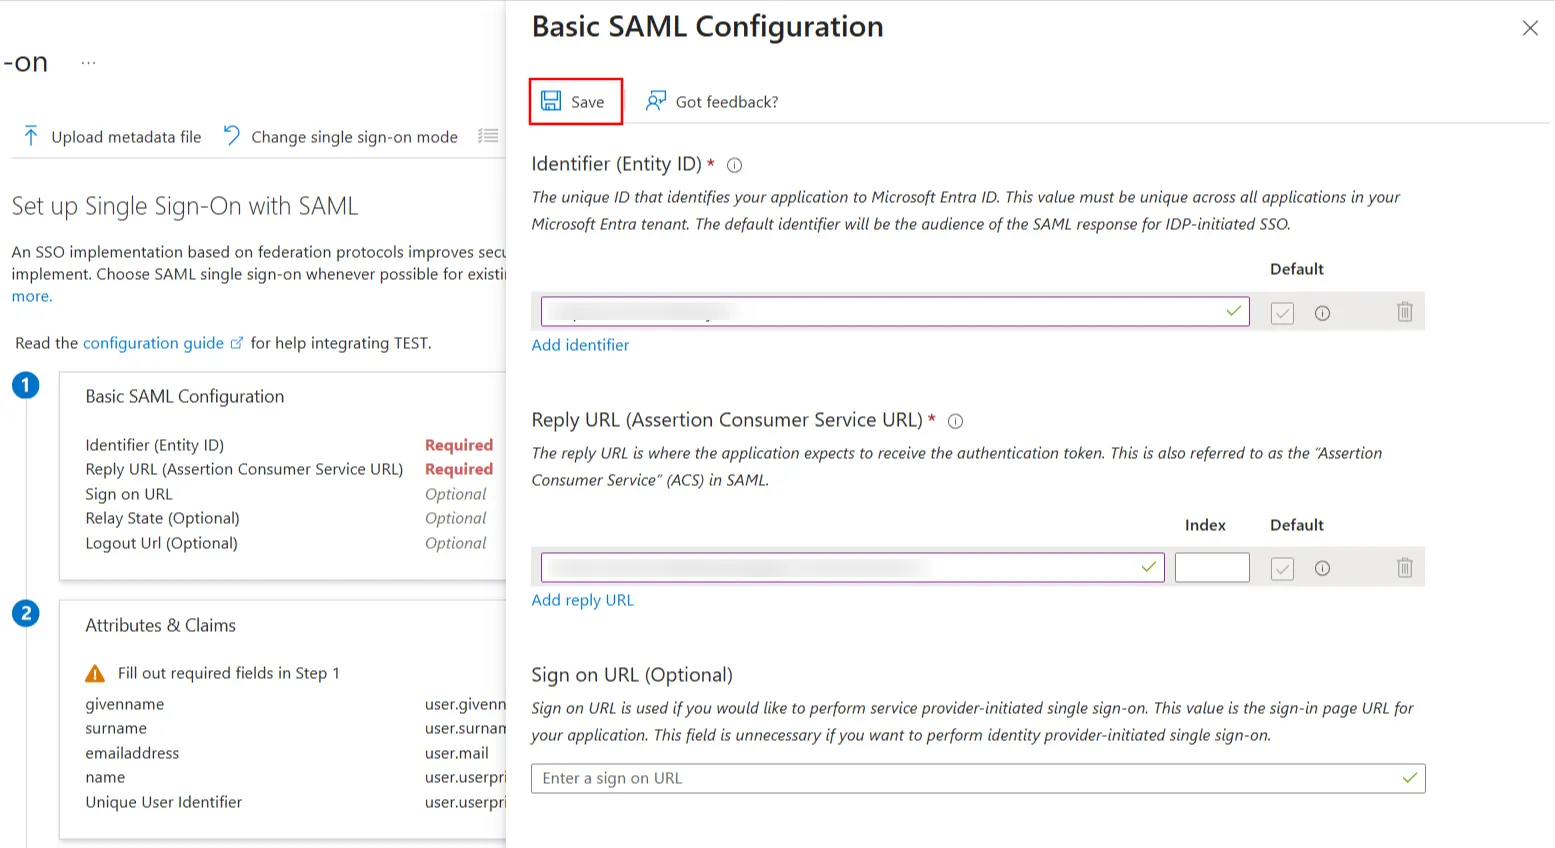
Task: Click info icon next to Reply URL heading
Action: point(955,421)
